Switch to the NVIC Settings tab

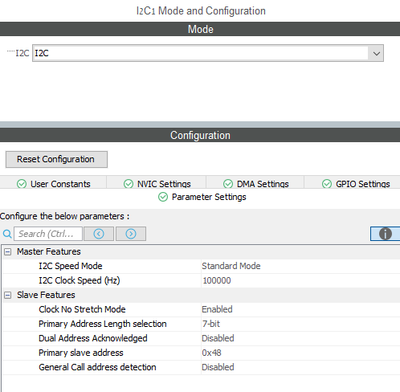pos(157,184)
